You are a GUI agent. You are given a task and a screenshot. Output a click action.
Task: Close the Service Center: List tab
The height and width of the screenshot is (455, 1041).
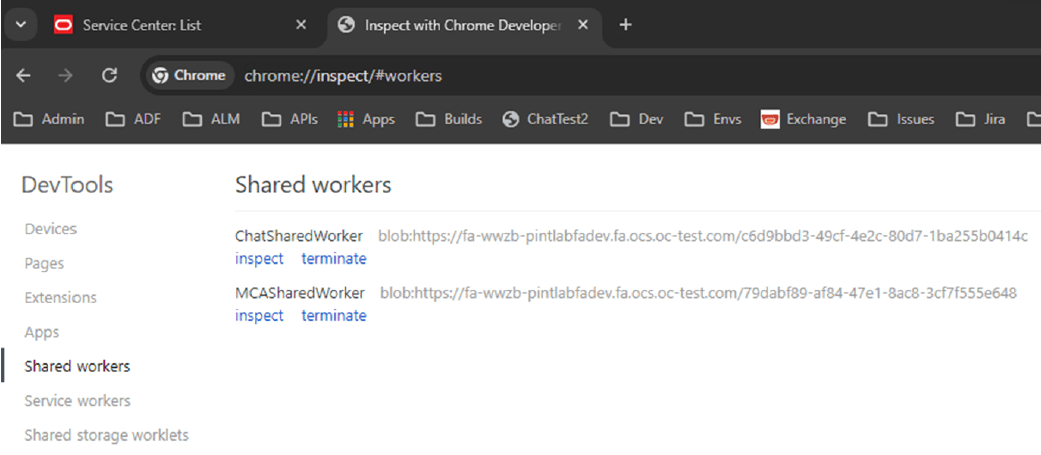point(301,25)
